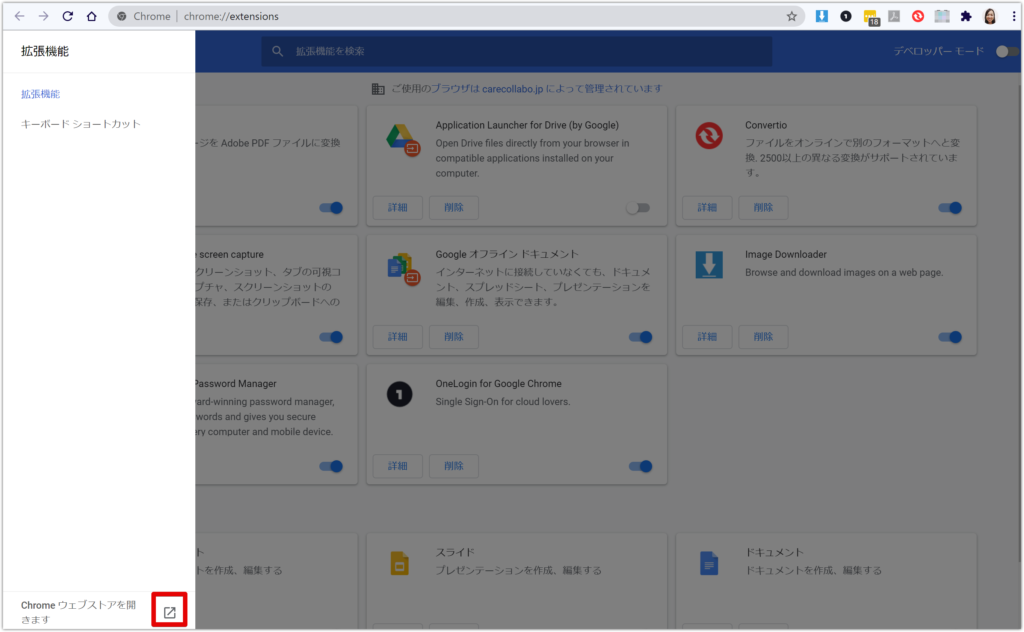Go back with browser back arrow
Screen dimensions: 1024x632
coord(20,16)
